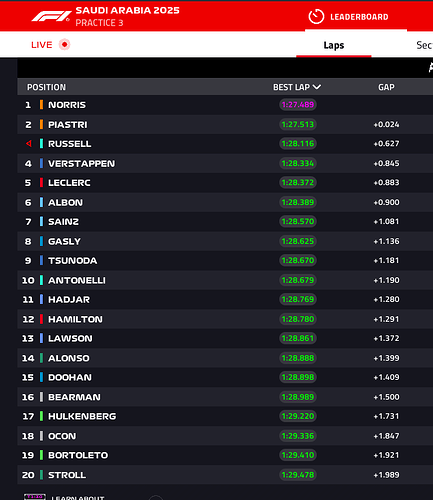
Task: Click the purple tyre icon near Learn About
Action: click(x=35, y=497)
